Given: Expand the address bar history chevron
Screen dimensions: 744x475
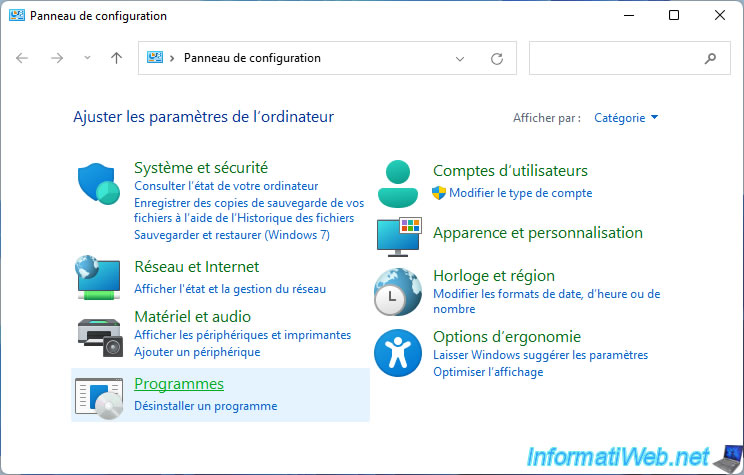Looking at the screenshot, I should tap(460, 59).
